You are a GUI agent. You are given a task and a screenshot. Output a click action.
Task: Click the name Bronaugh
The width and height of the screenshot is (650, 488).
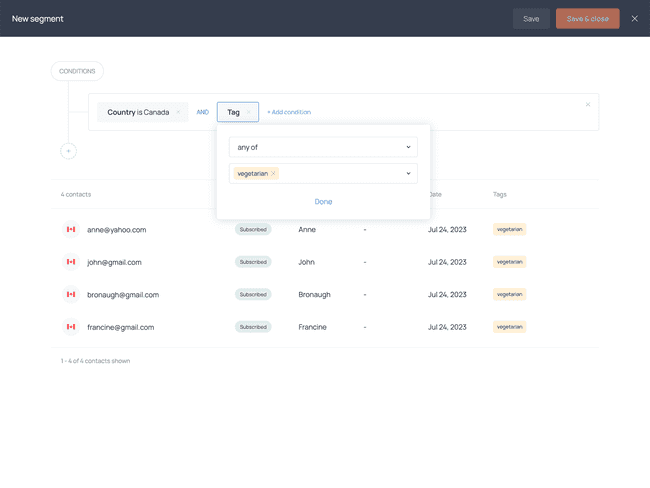[x=314, y=295]
